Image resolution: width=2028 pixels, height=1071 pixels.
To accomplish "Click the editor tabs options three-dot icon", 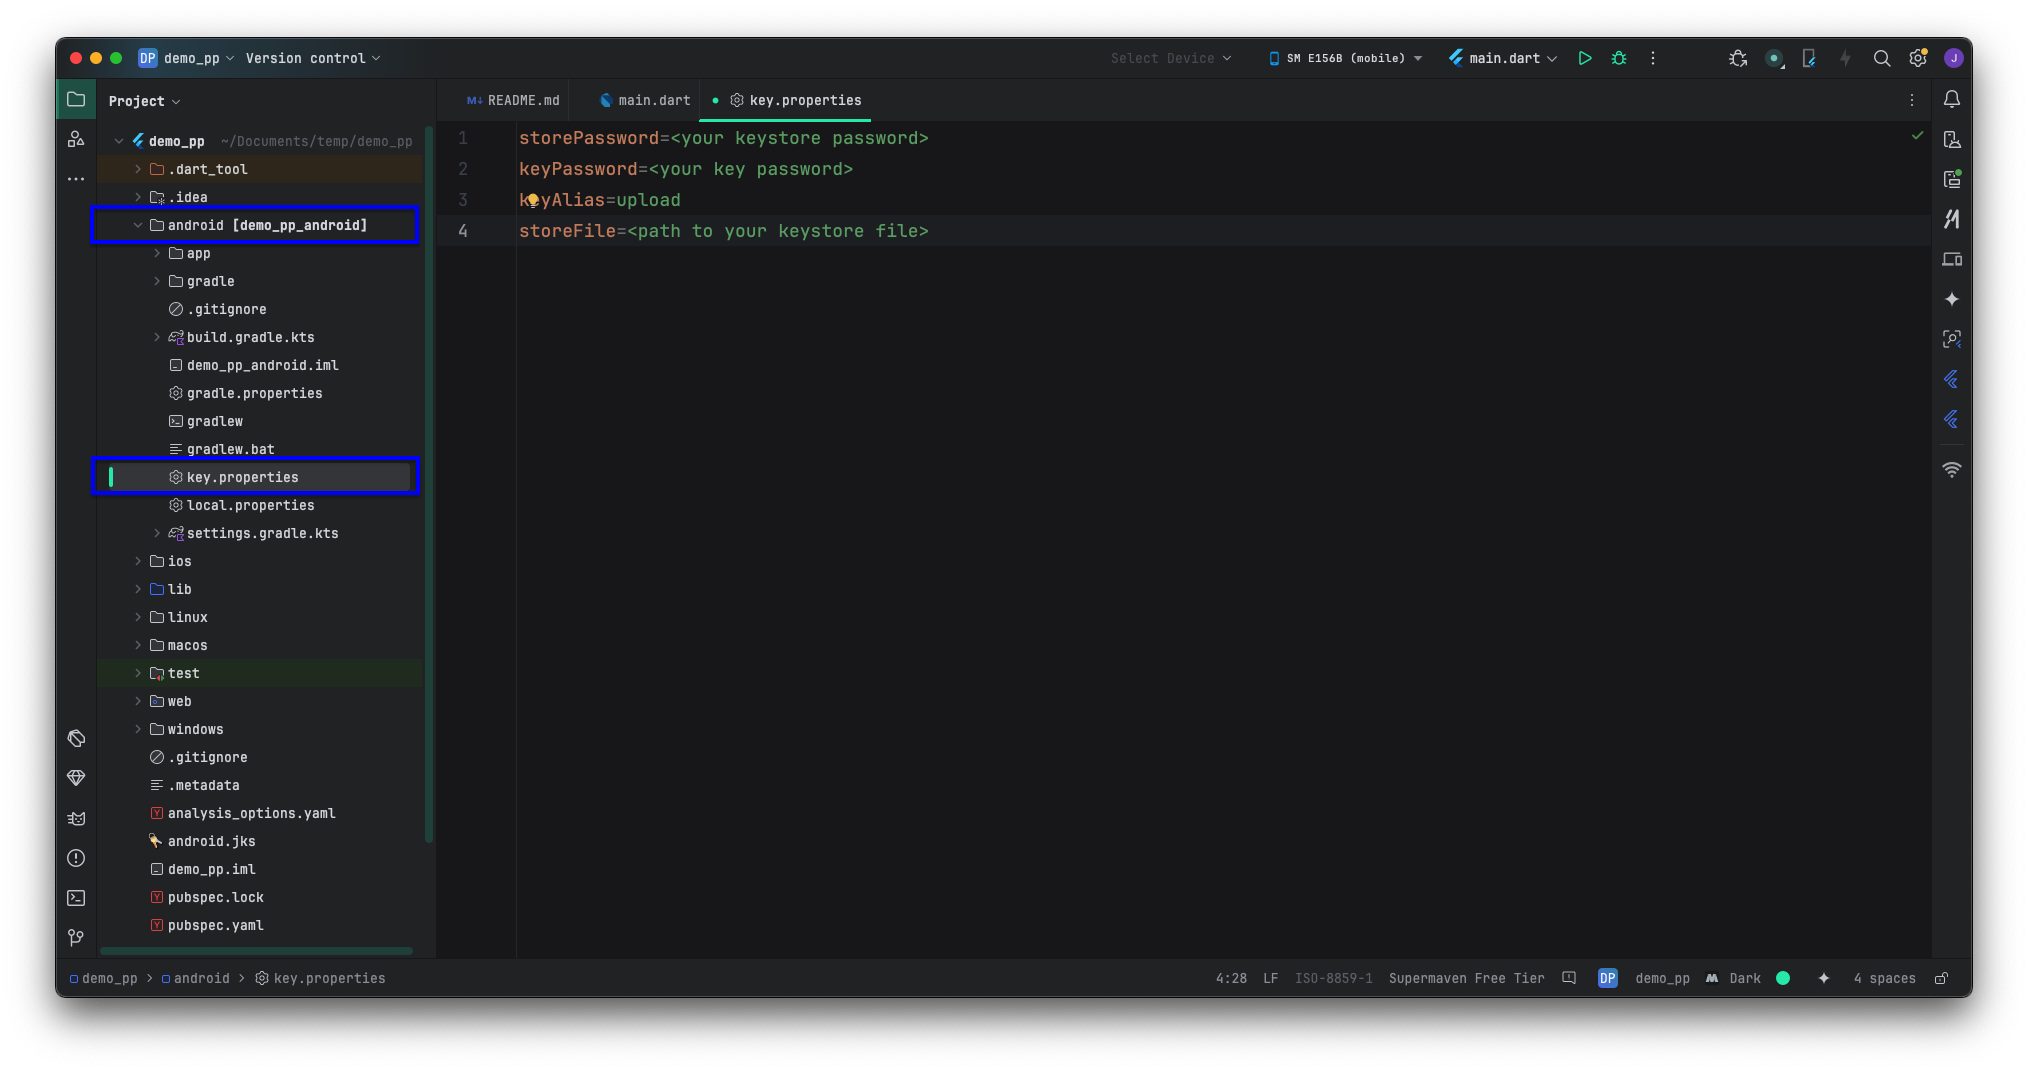I will point(1912,100).
